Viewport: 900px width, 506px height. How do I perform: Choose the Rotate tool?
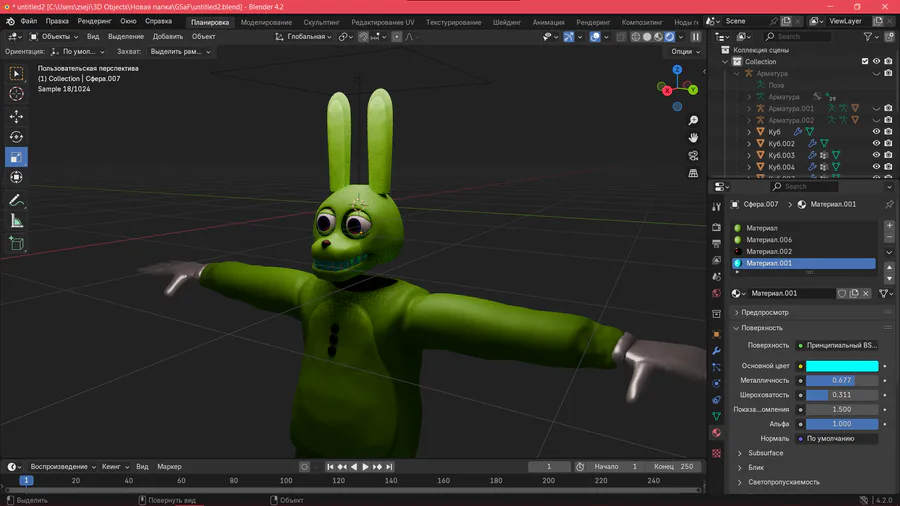click(x=16, y=137)
